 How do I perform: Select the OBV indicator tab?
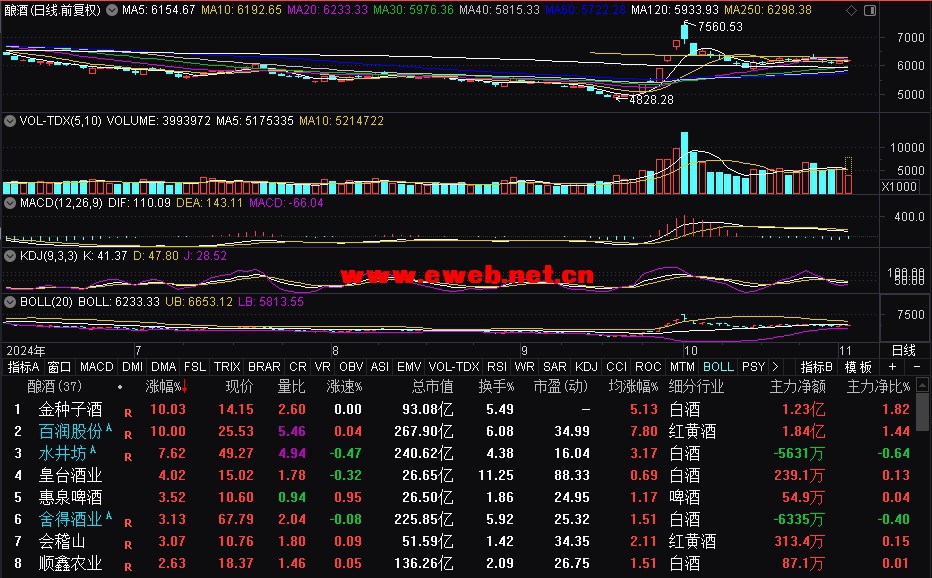(x=351, y=367)
